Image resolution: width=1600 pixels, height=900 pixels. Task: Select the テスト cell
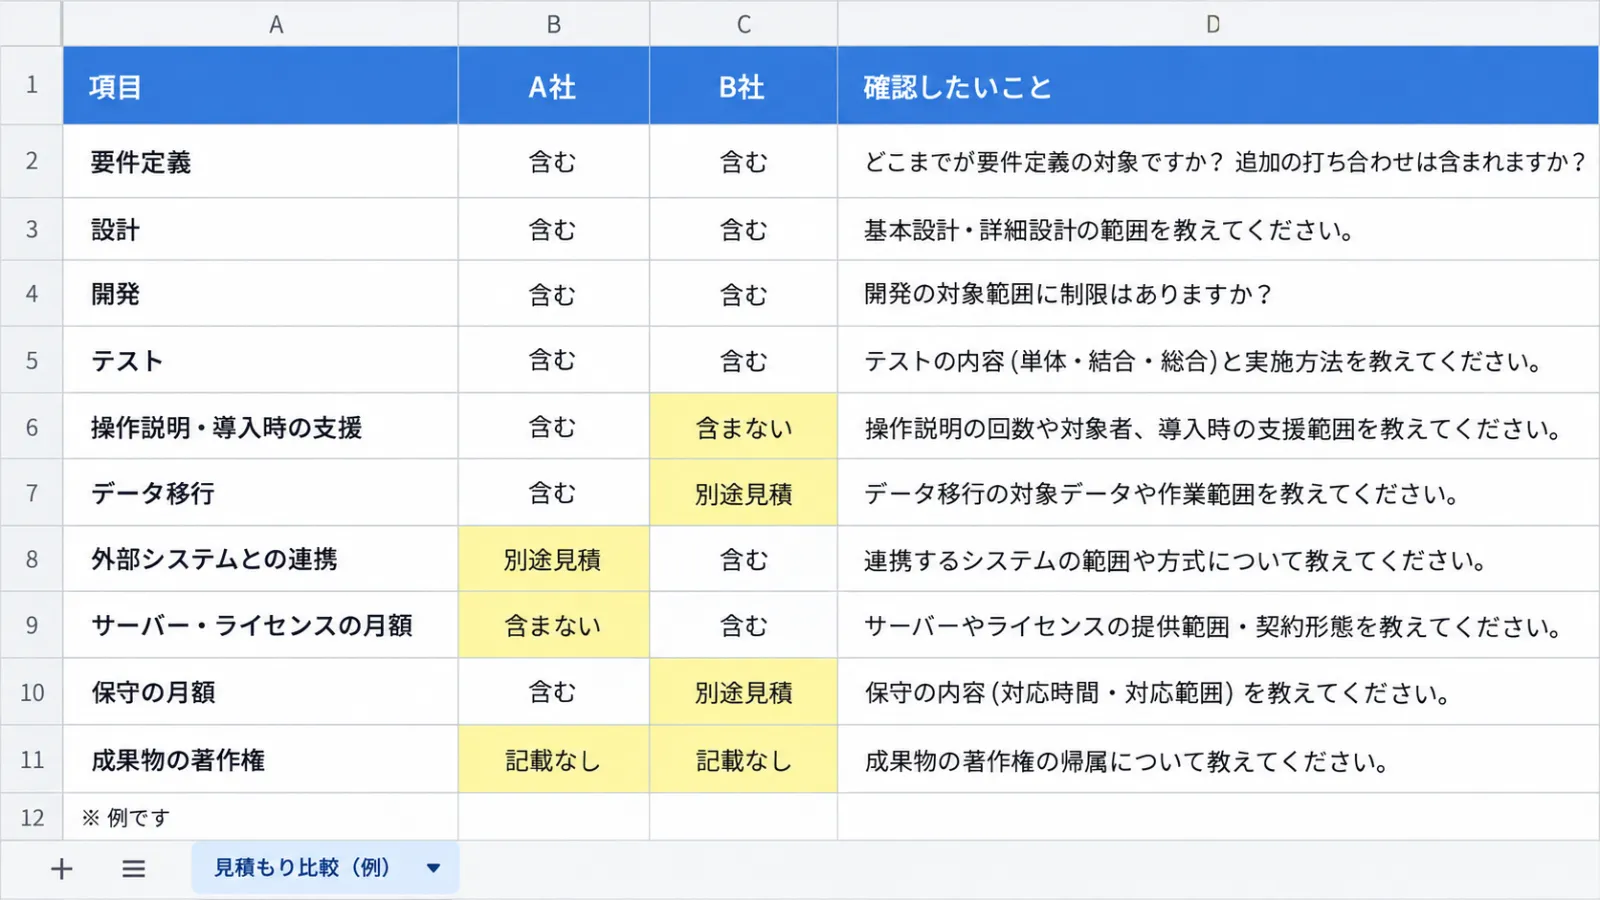pos(260,360)
